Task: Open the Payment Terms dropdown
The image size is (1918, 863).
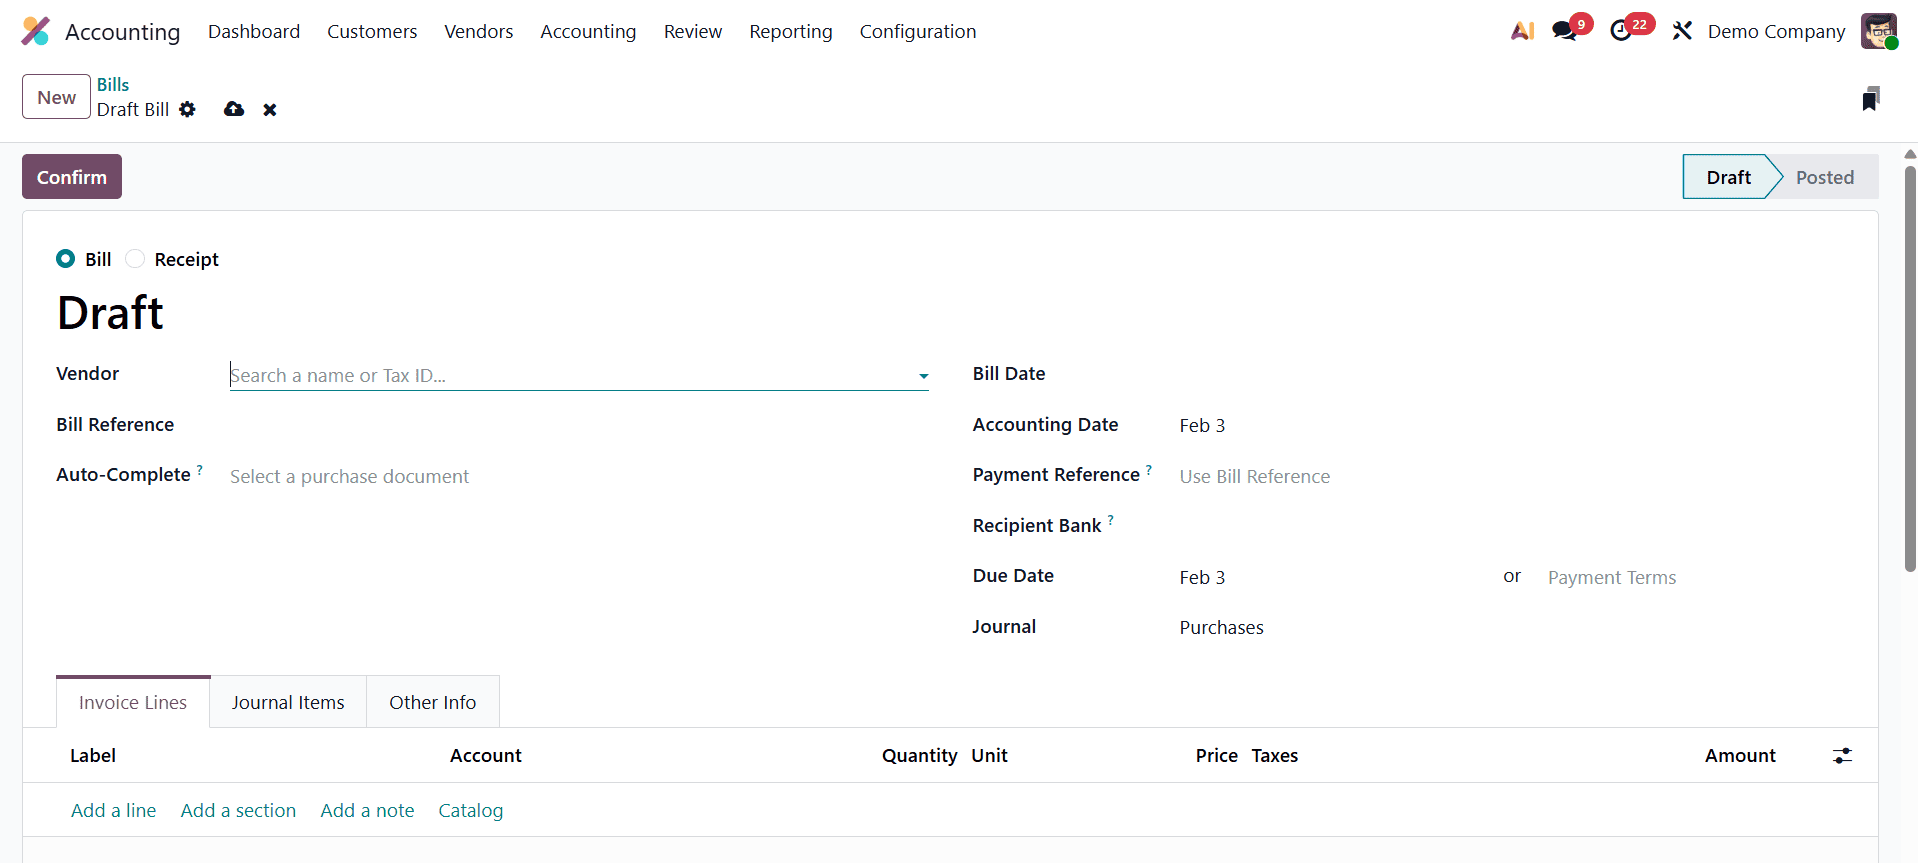Action: click(x=1696, y=578)
